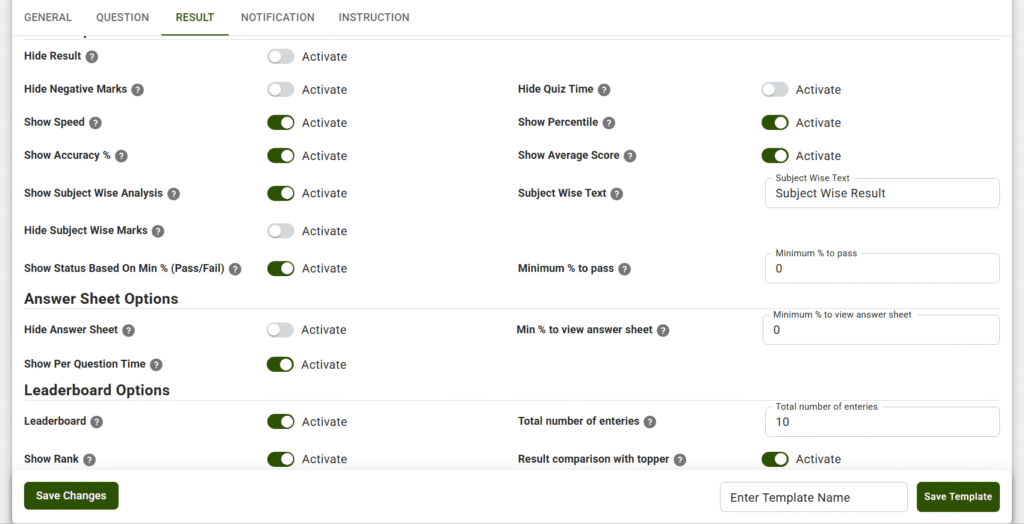Toggle the Hide Quiz Time switch
This screenshot has height=524, width=1024.
coord(775,90)
